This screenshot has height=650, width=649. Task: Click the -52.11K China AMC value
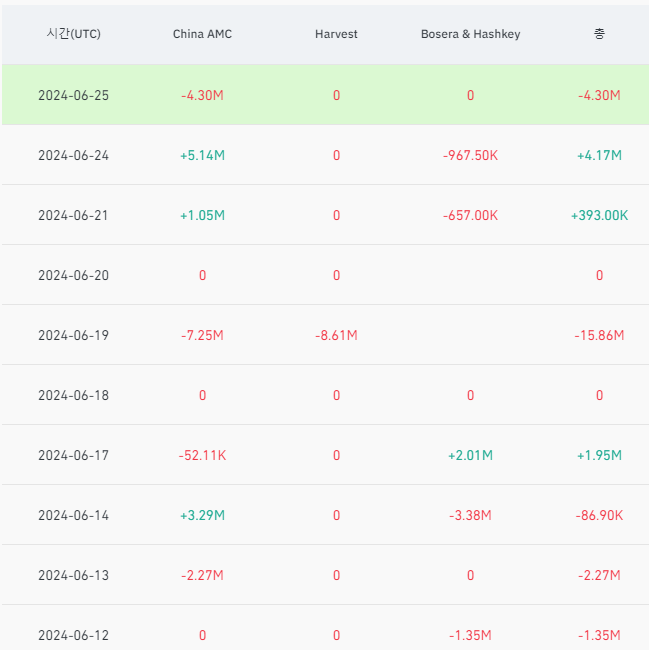point(202,455)
